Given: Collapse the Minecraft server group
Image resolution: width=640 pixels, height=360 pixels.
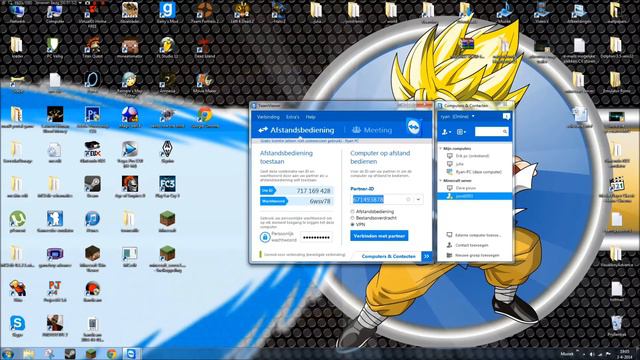Looking at the screenshot, I should [x=441, y=180].
